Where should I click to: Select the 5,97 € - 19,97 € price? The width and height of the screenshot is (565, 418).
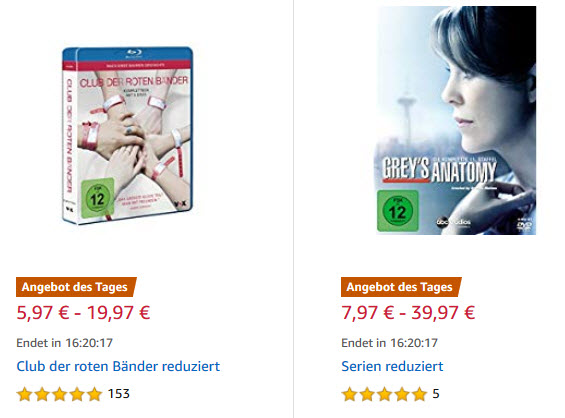click(x=83, y=312)
